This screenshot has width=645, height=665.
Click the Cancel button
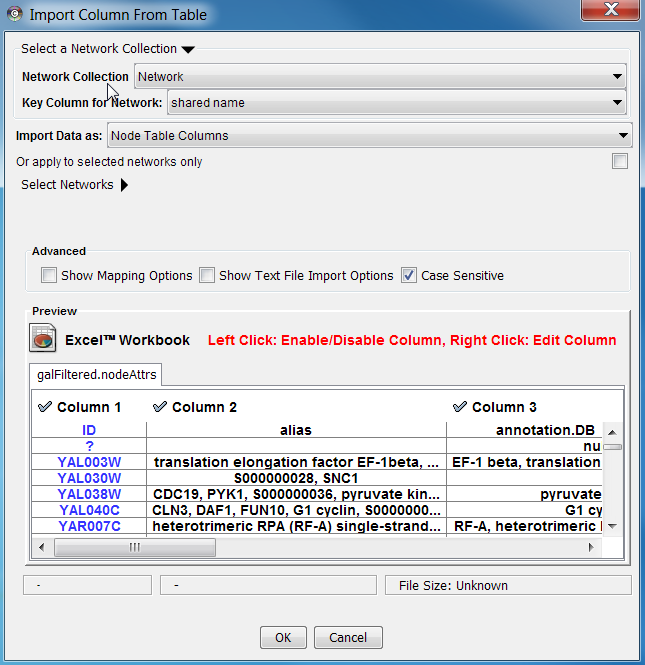pyautogui.click(x=348, y=637)
